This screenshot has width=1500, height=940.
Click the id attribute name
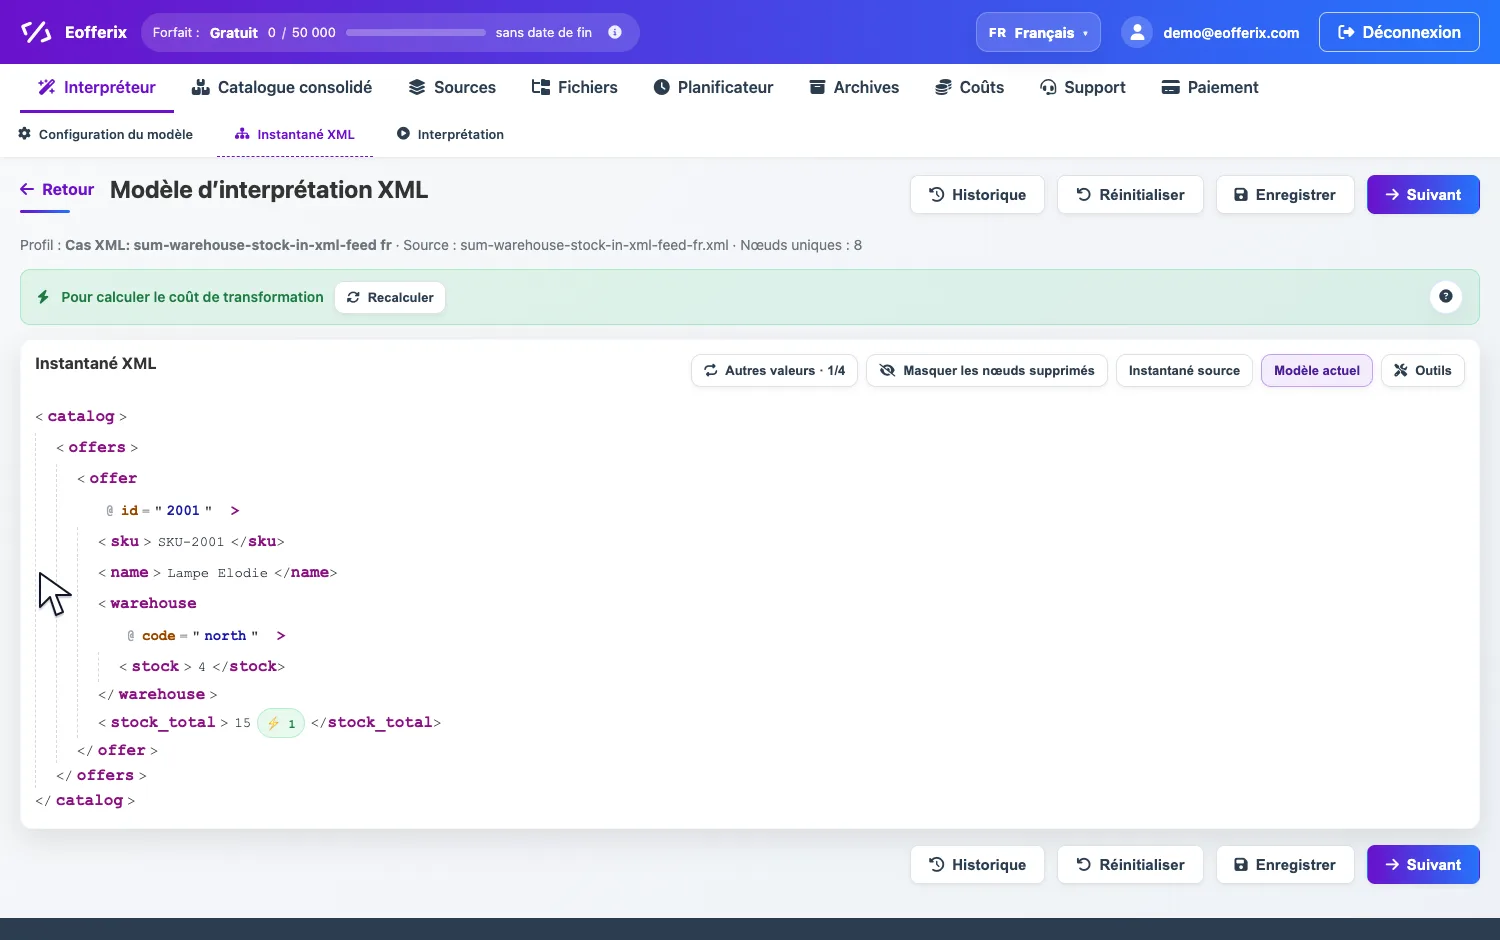coord(129,510)
